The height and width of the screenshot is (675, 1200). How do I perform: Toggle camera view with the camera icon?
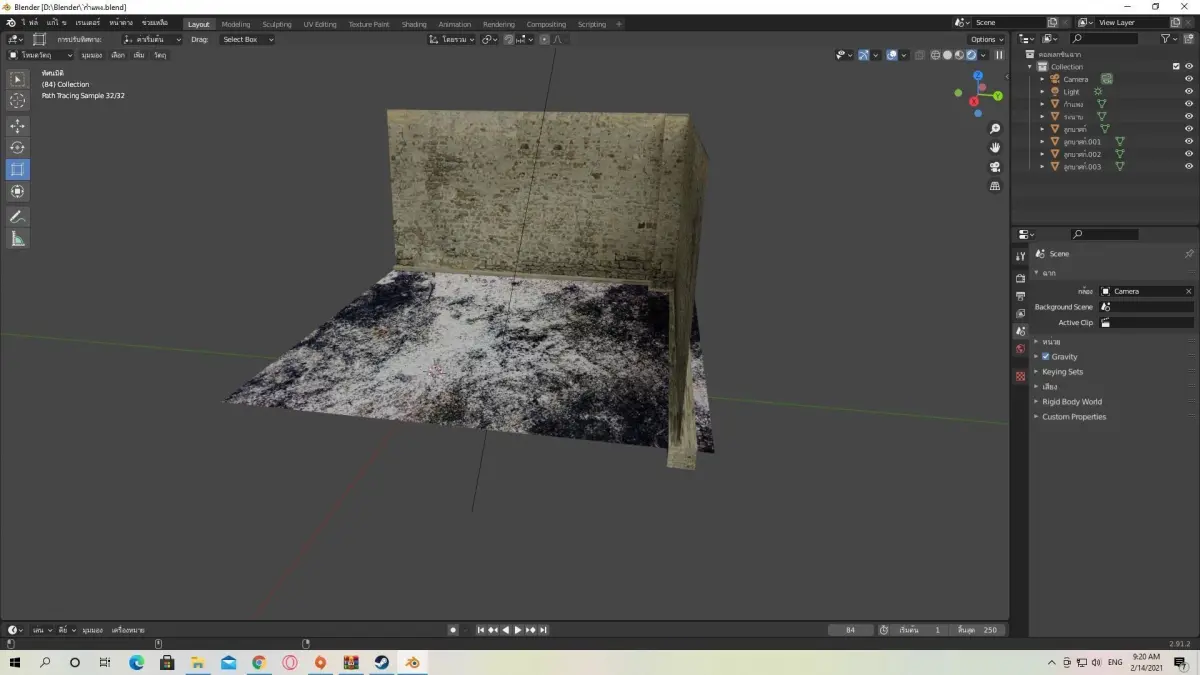[995, 167]
